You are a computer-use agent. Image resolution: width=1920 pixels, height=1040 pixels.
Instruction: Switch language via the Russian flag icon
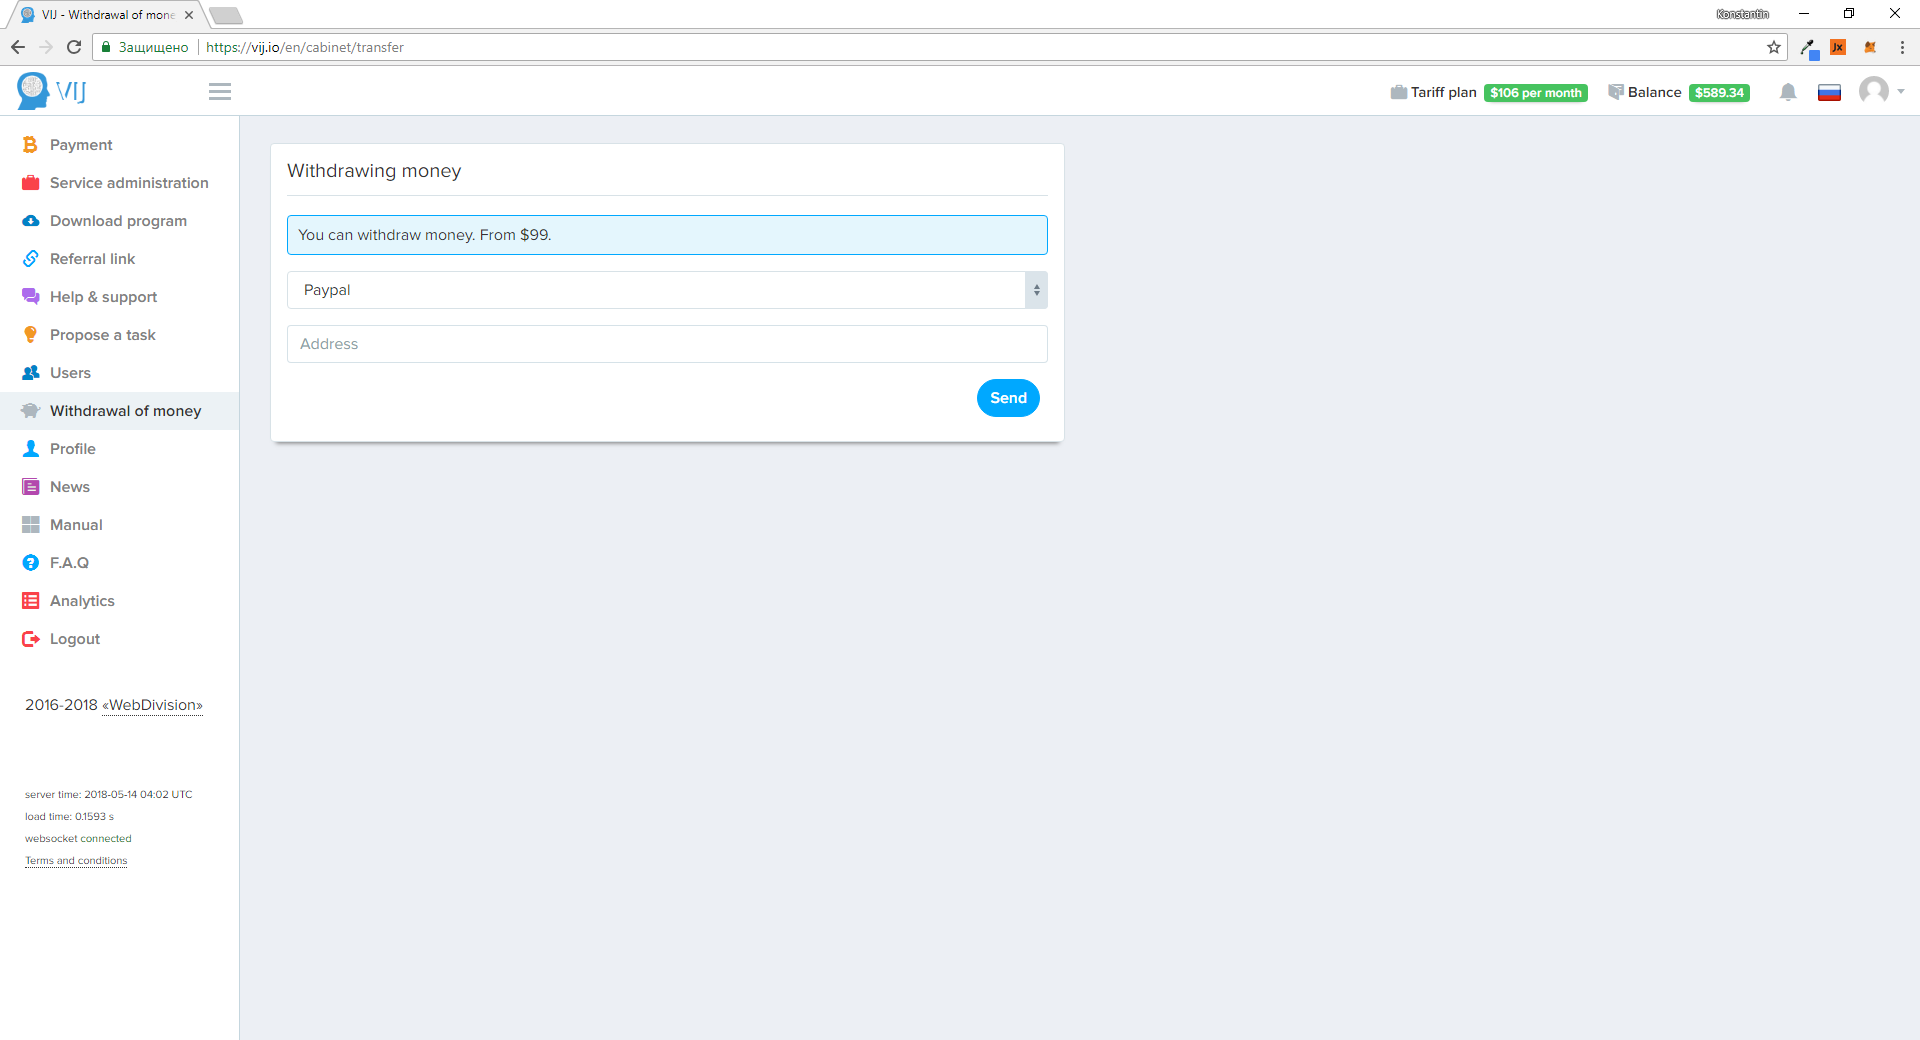tap(1829, 93)
